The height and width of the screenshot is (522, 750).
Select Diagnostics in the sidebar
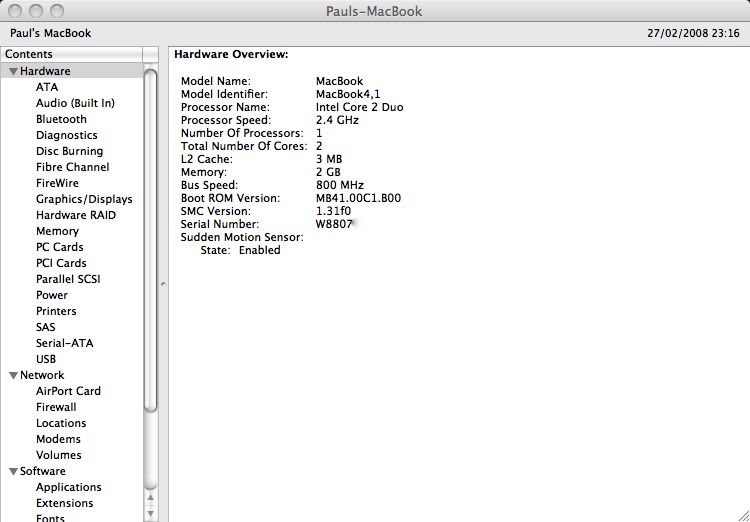point(66,135)
